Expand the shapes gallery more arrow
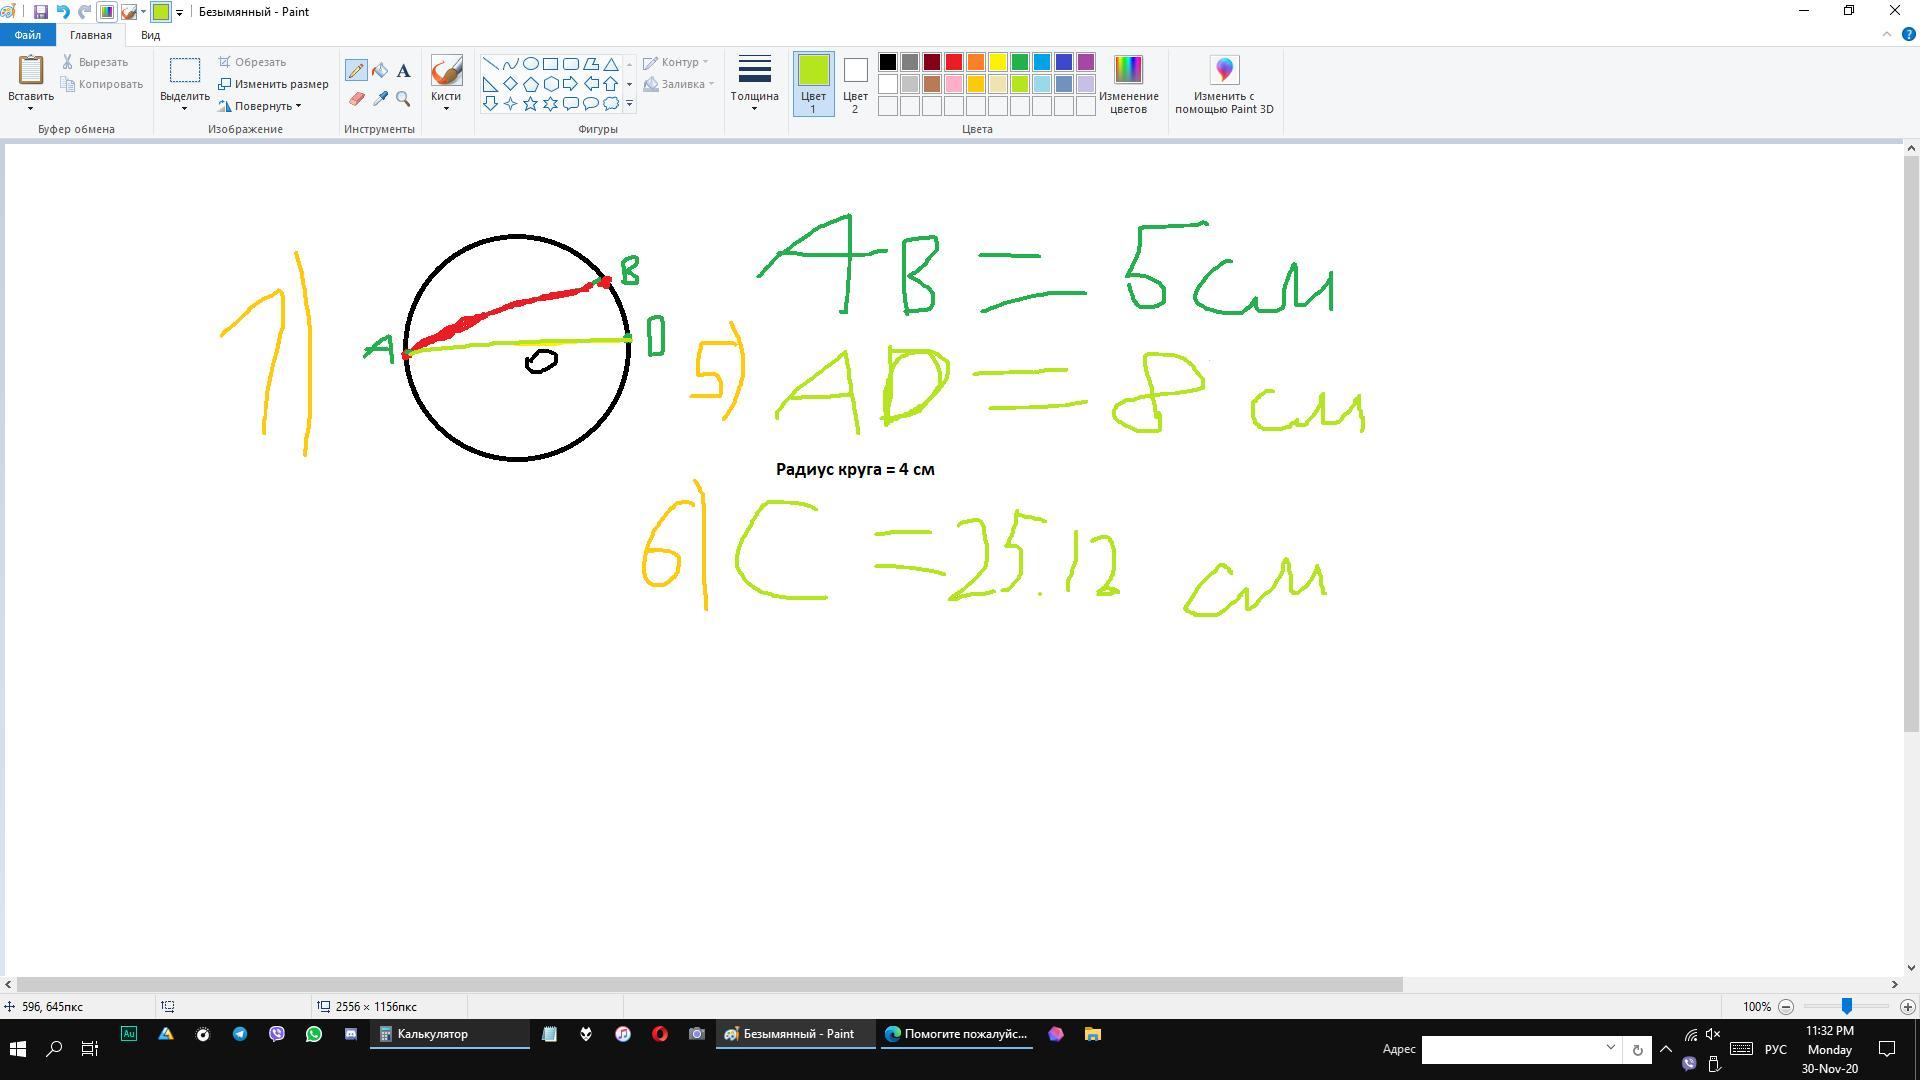Screen dimensions: 1920x1080 pyautogui.click(x=629, y=103)
